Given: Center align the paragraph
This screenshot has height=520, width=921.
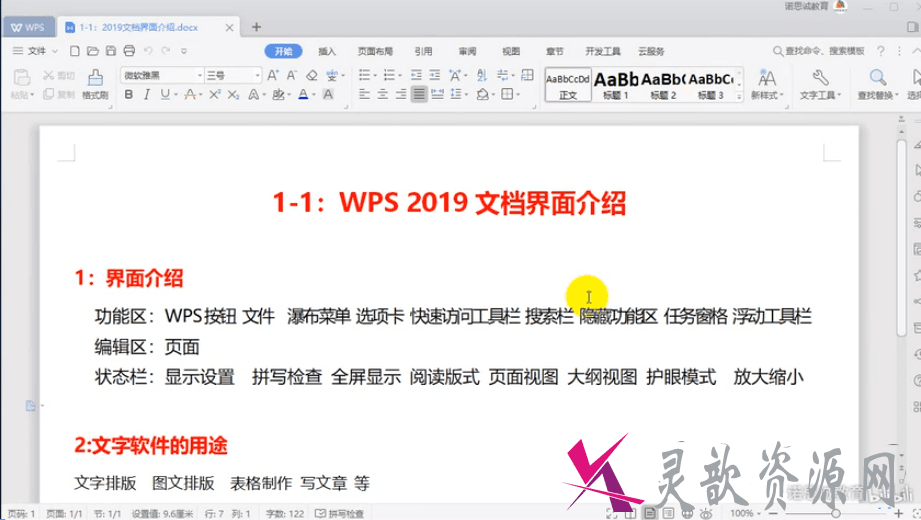Looking at the screenshot, I should (383, 94).
